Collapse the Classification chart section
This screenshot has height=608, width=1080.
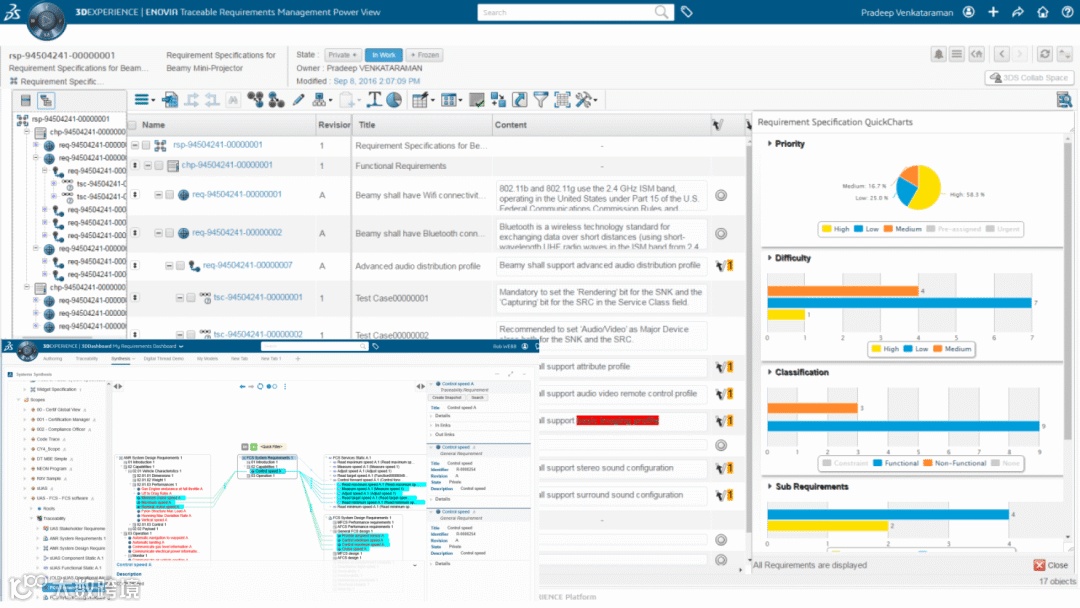769,372
